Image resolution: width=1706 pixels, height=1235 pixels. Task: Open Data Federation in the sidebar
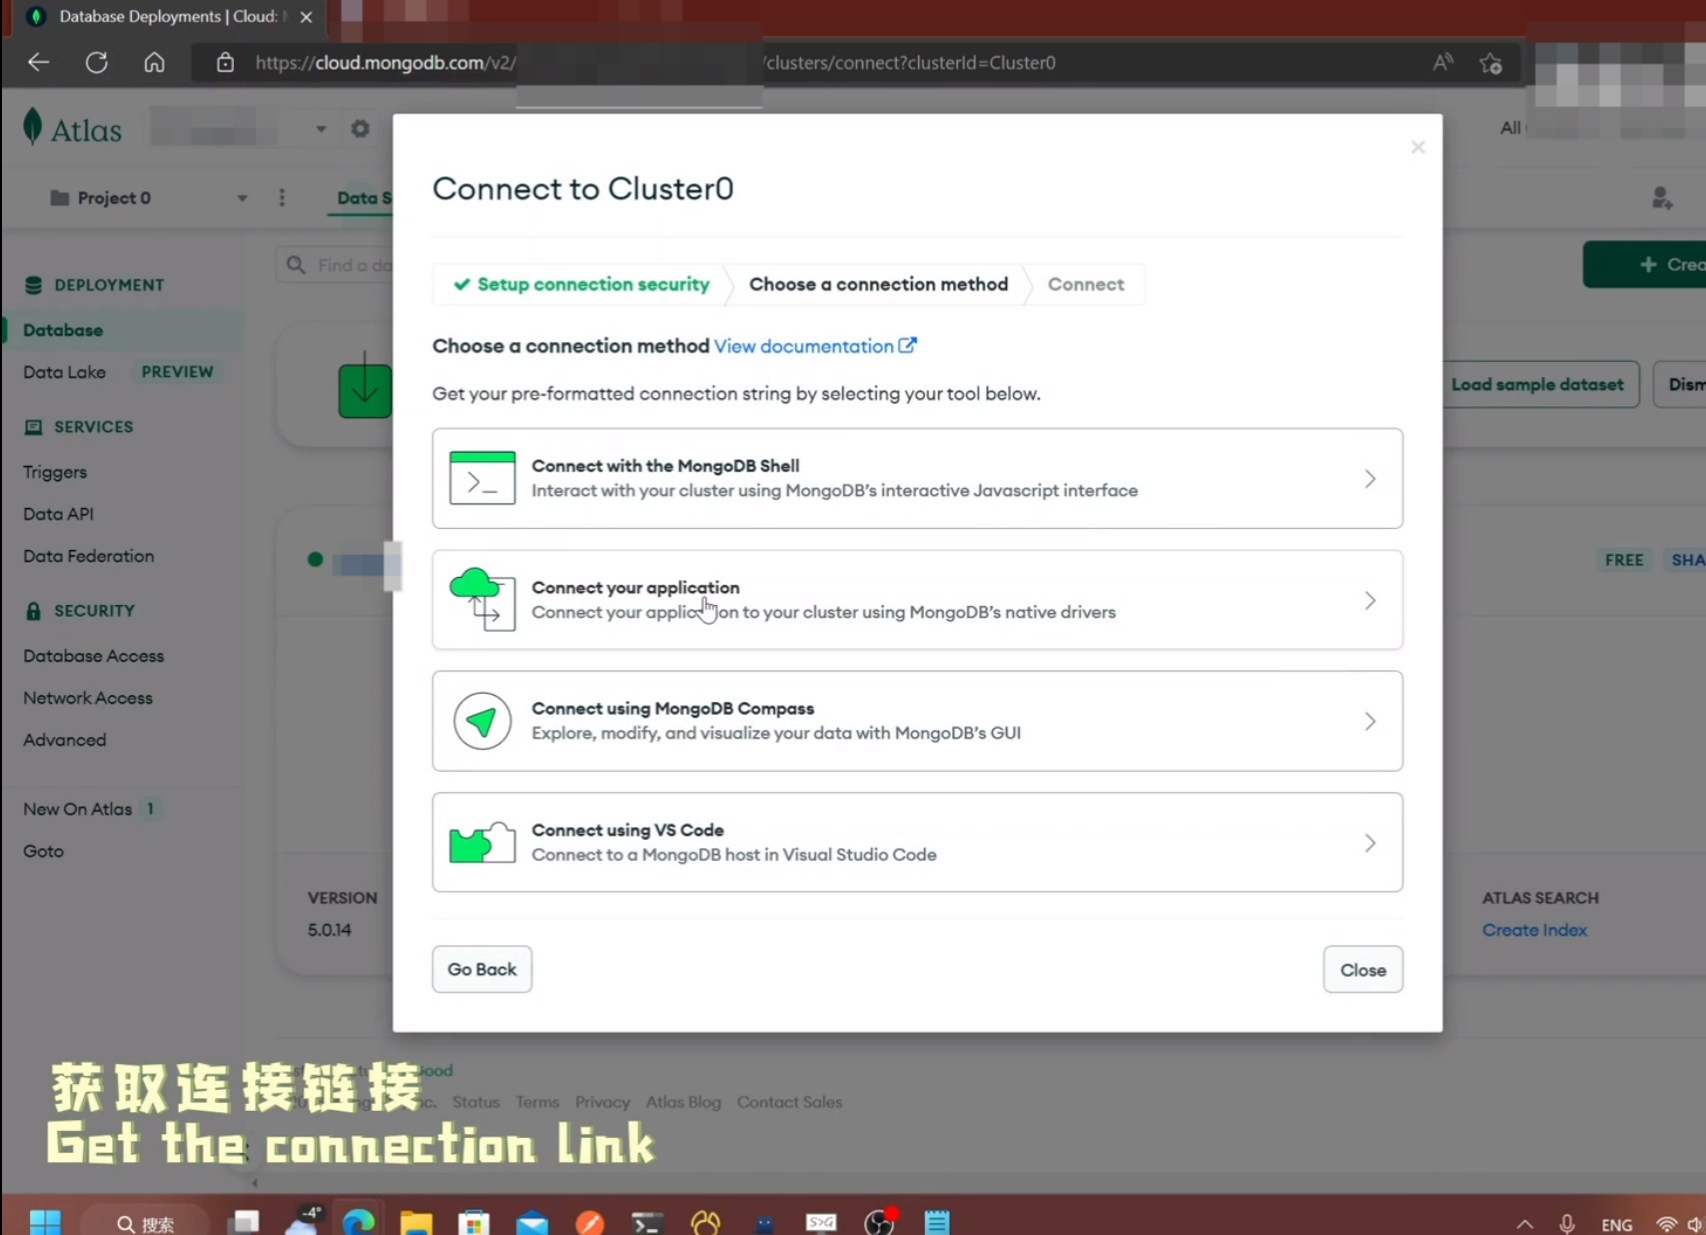88,556
